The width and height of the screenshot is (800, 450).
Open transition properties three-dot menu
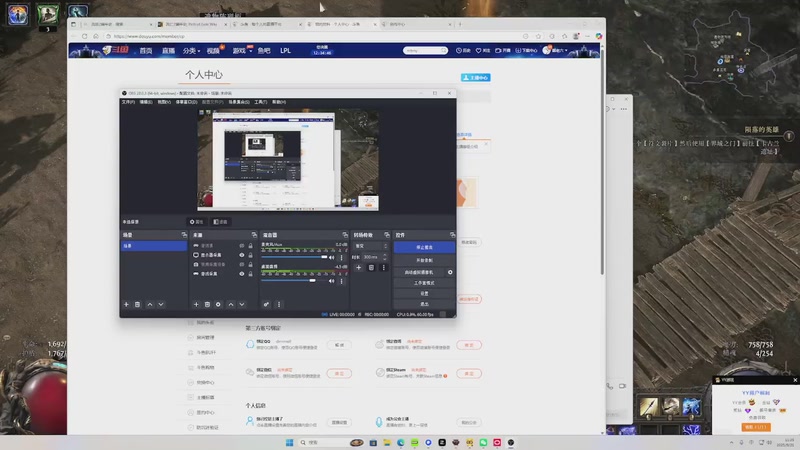click(383, 267)
